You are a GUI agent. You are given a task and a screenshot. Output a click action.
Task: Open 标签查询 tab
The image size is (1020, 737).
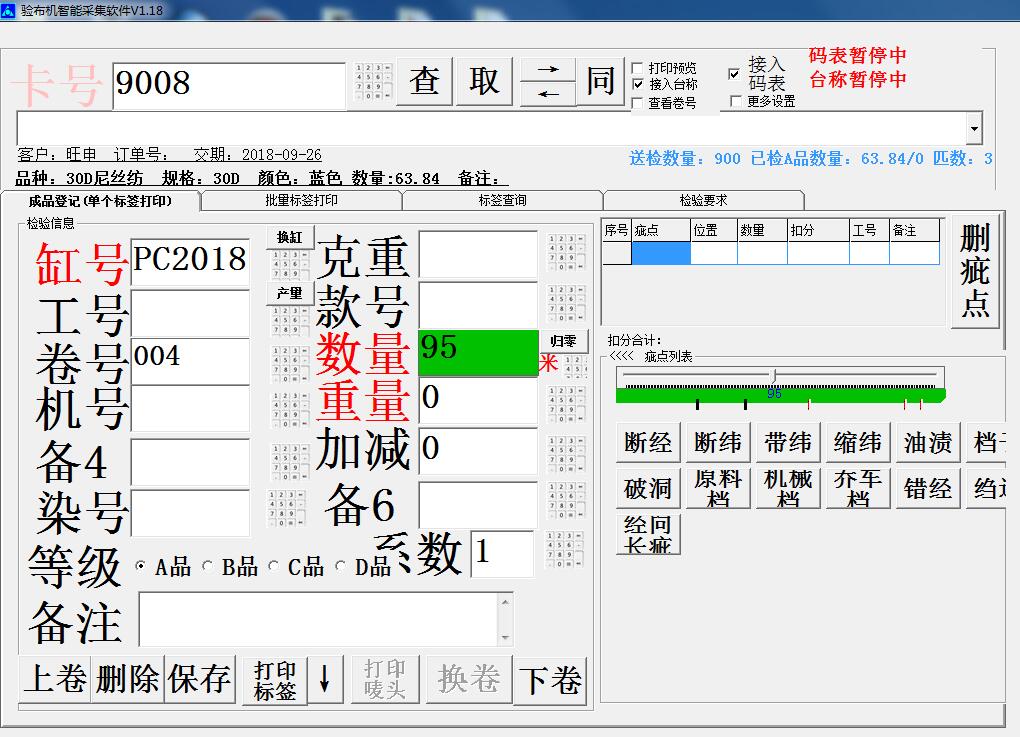coord(502,200)
